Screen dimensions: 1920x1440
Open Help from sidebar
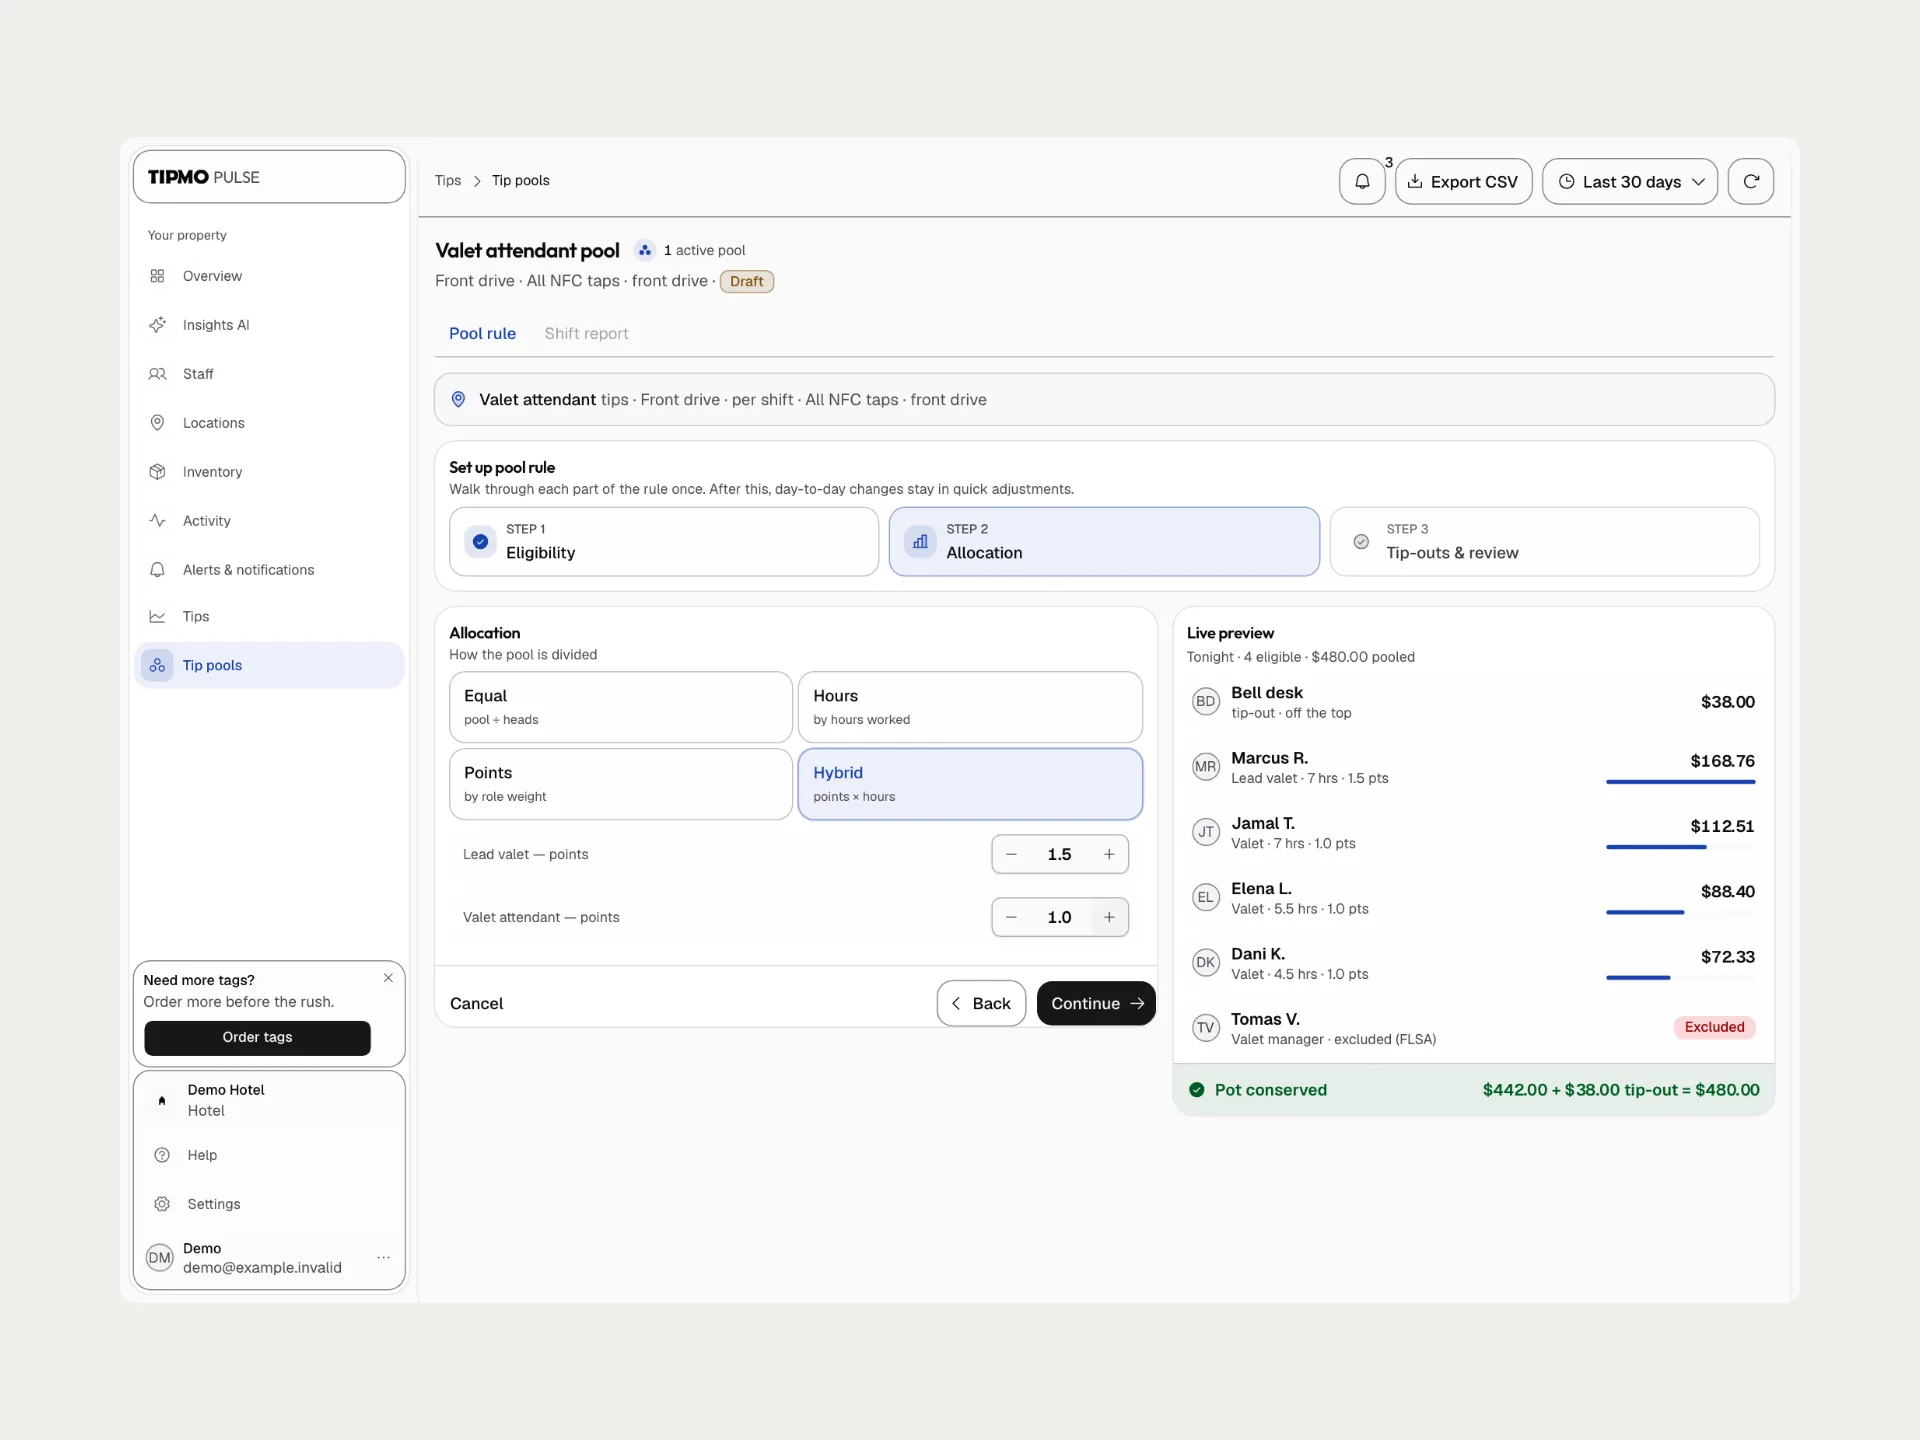269,1155
